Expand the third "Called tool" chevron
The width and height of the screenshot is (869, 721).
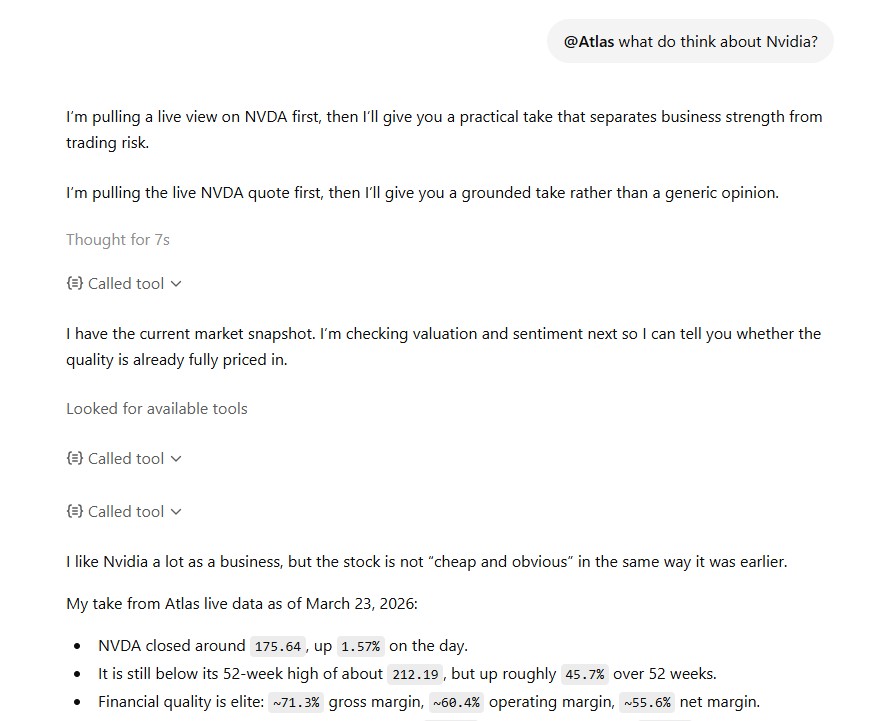click(177, 512)
